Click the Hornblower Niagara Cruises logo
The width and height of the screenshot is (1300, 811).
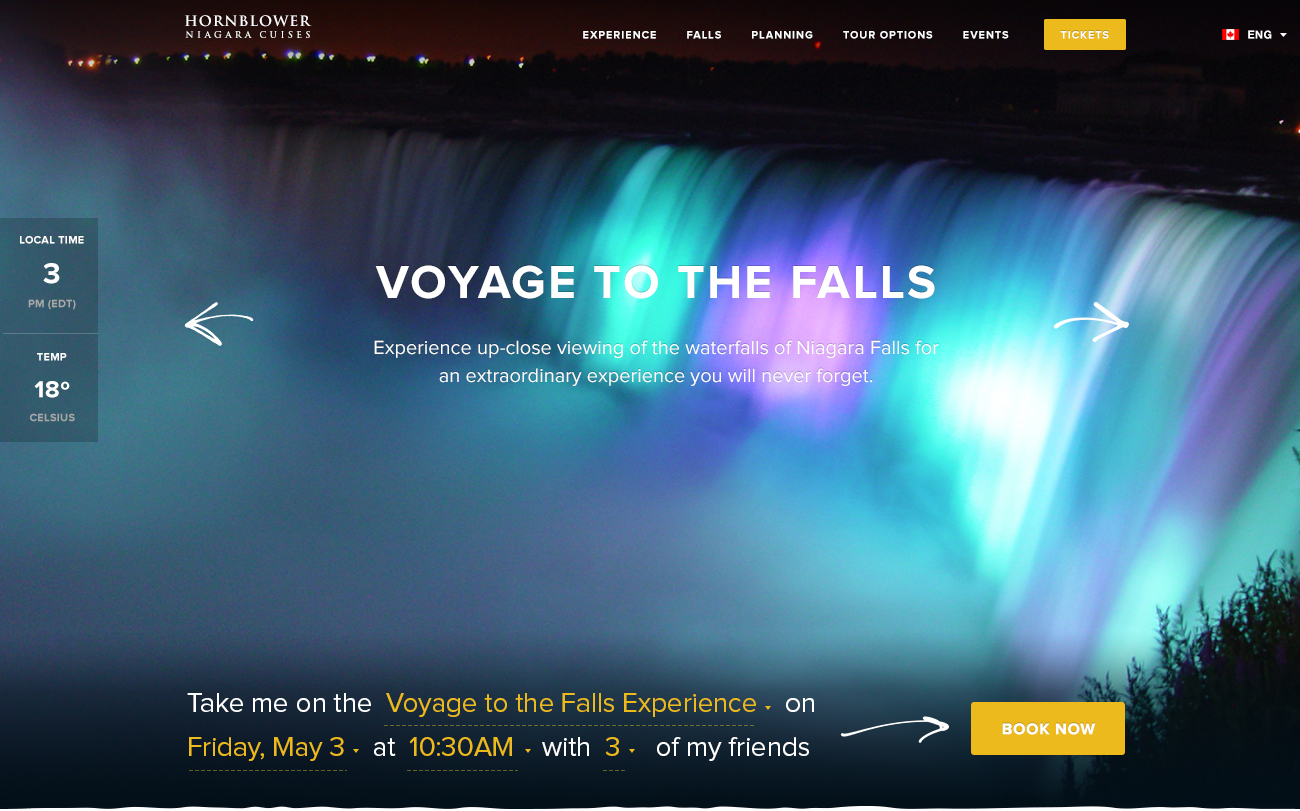tap(248, 27)
